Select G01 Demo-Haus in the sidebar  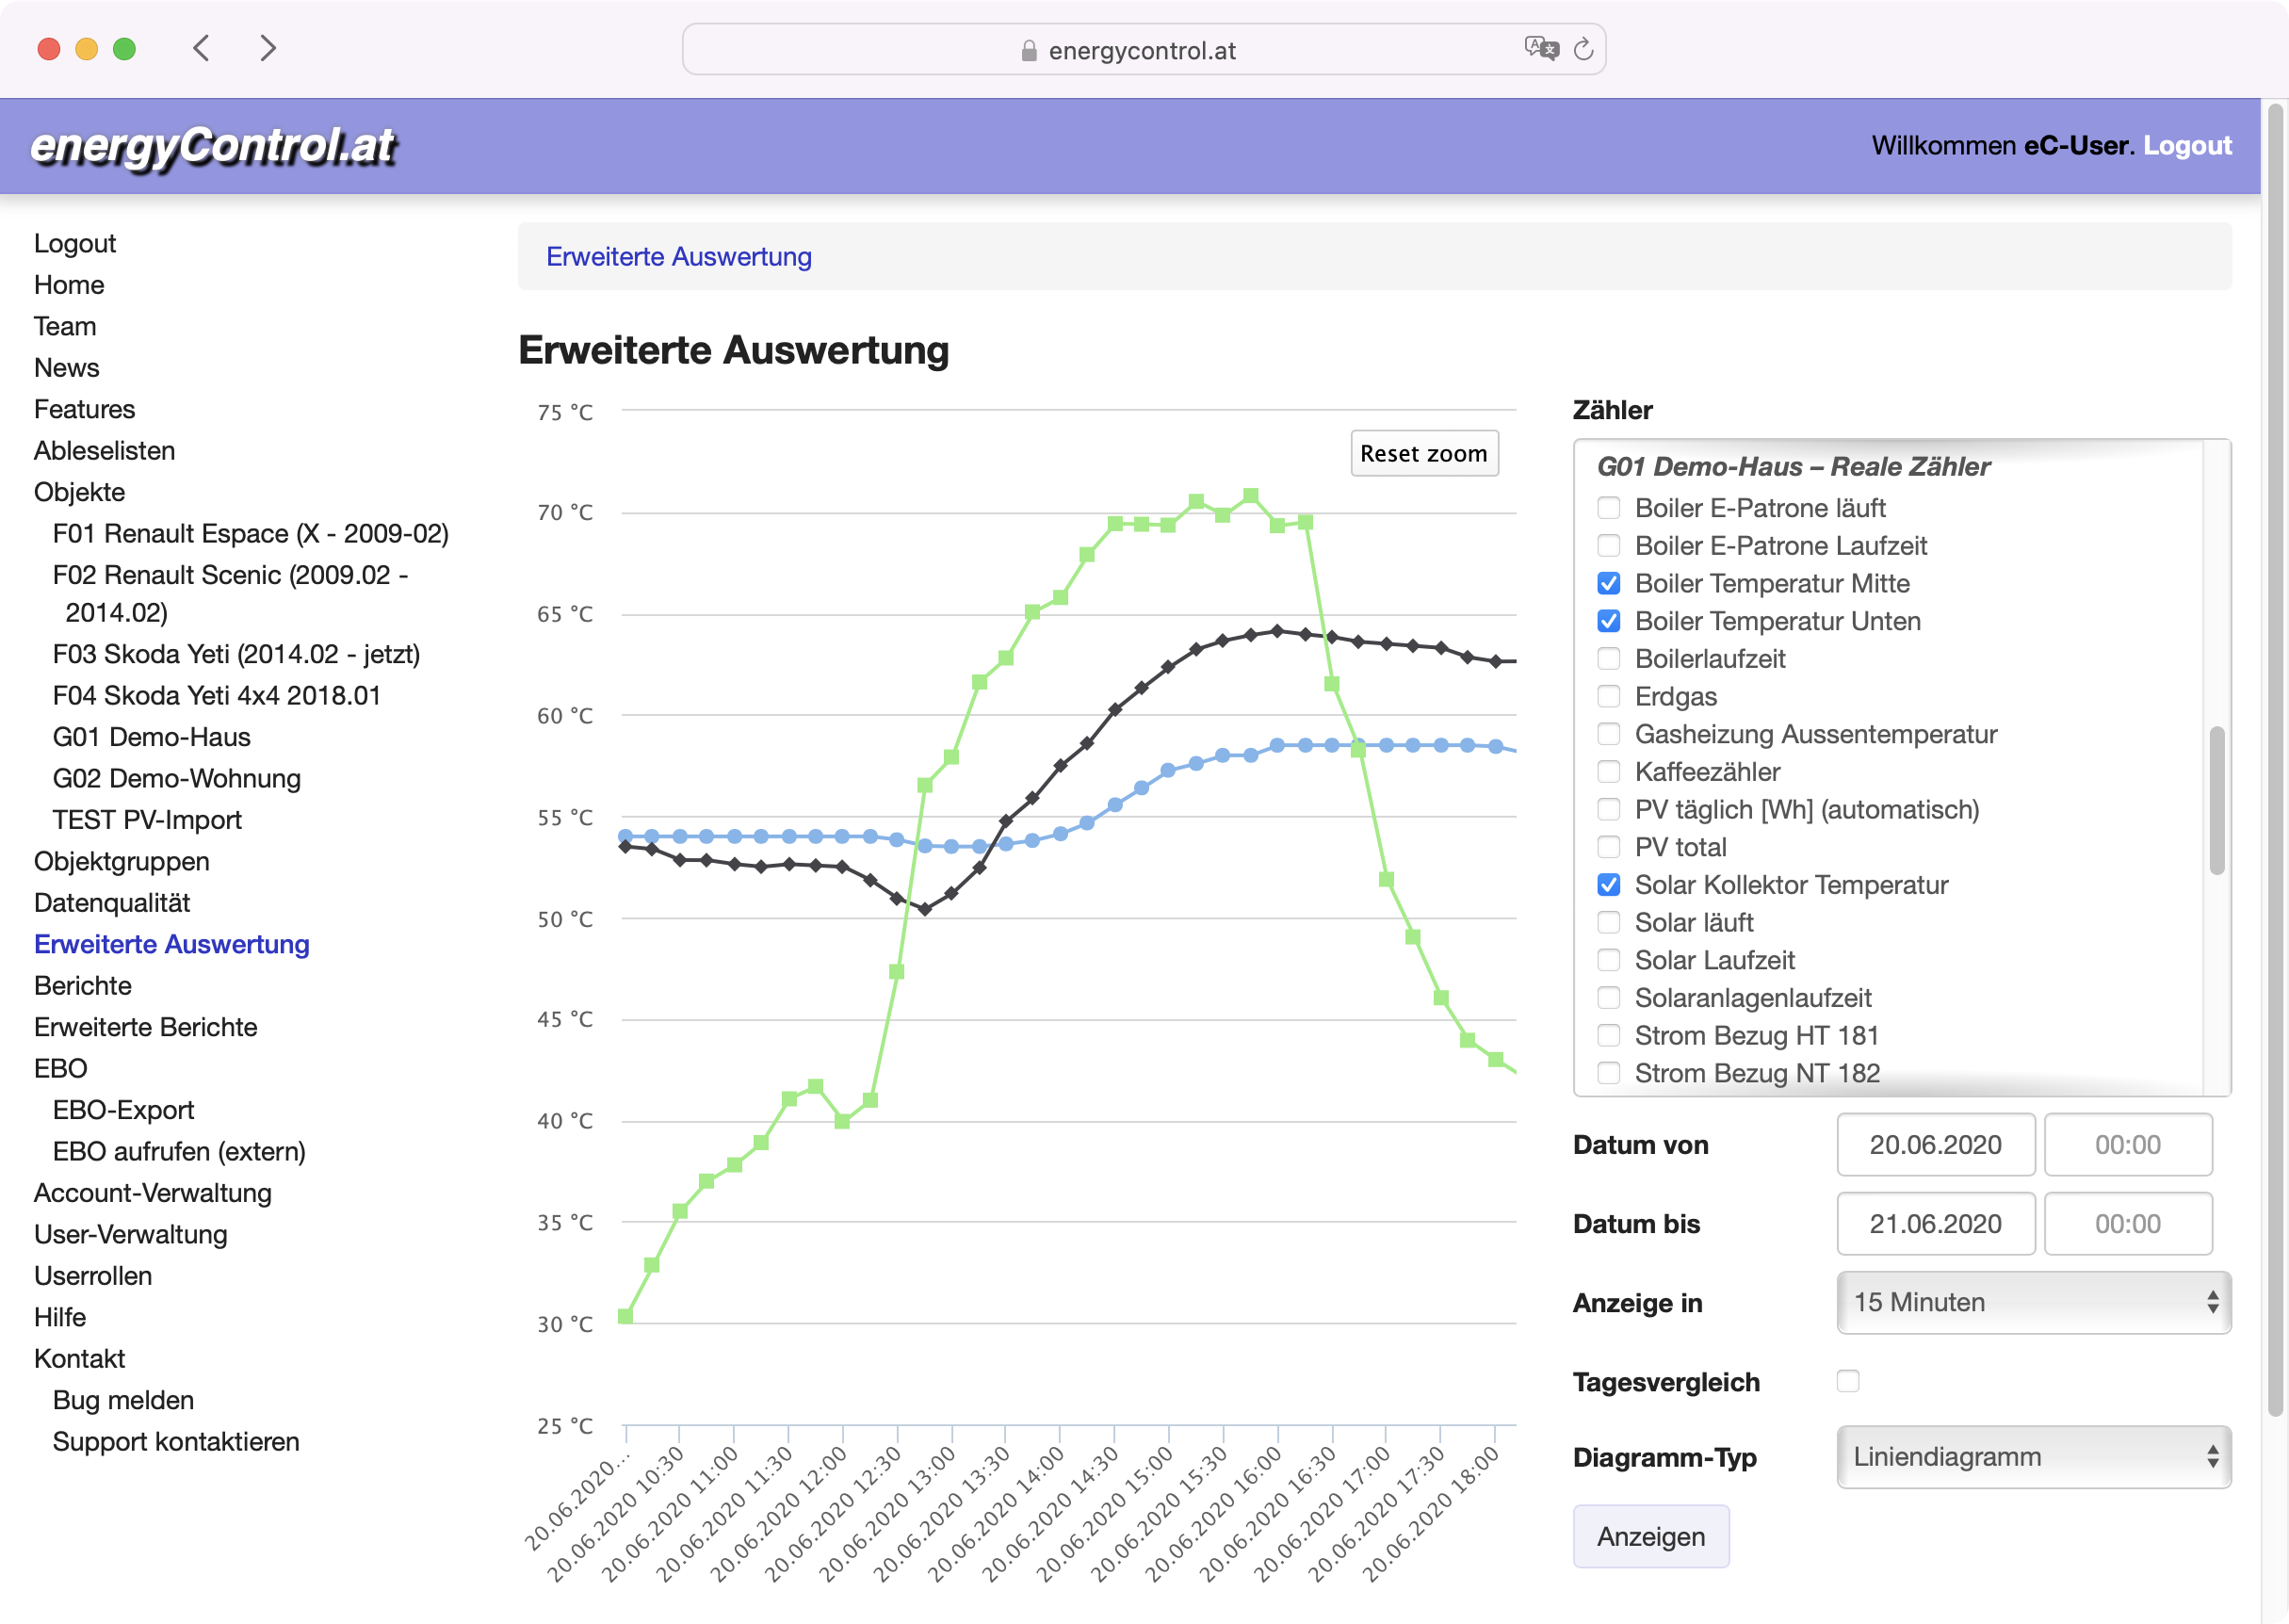click(x=151, y=737)
